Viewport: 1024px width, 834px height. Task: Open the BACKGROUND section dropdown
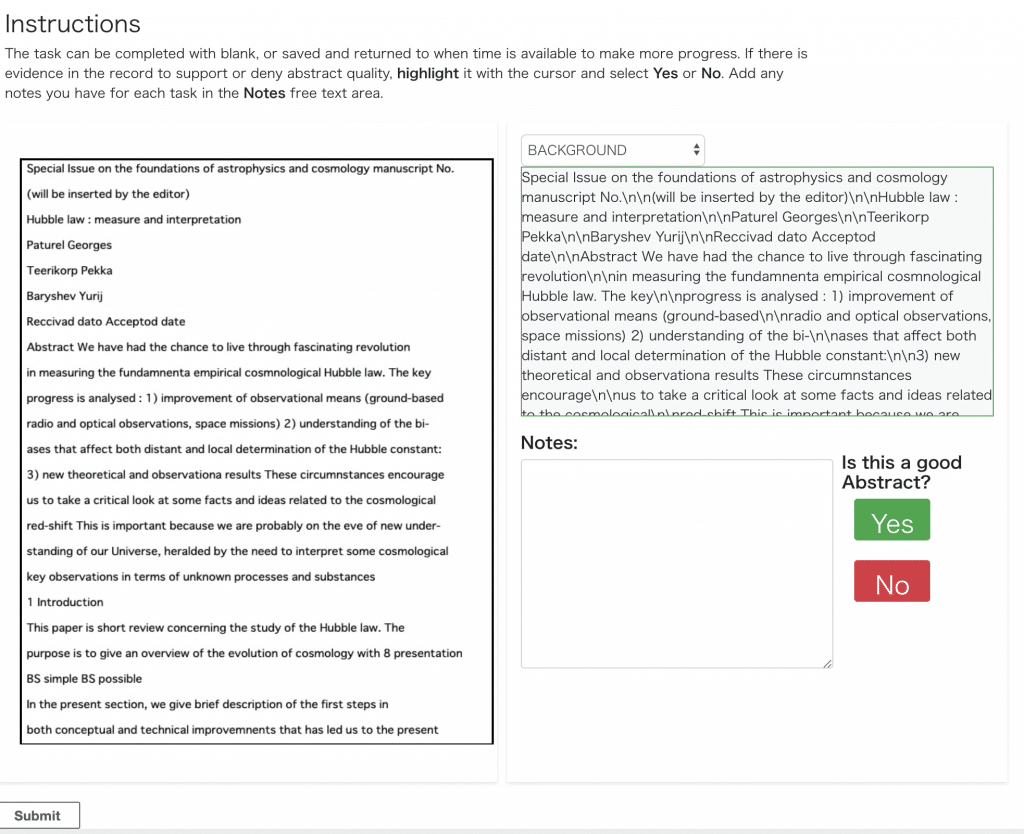coord(613,150)
